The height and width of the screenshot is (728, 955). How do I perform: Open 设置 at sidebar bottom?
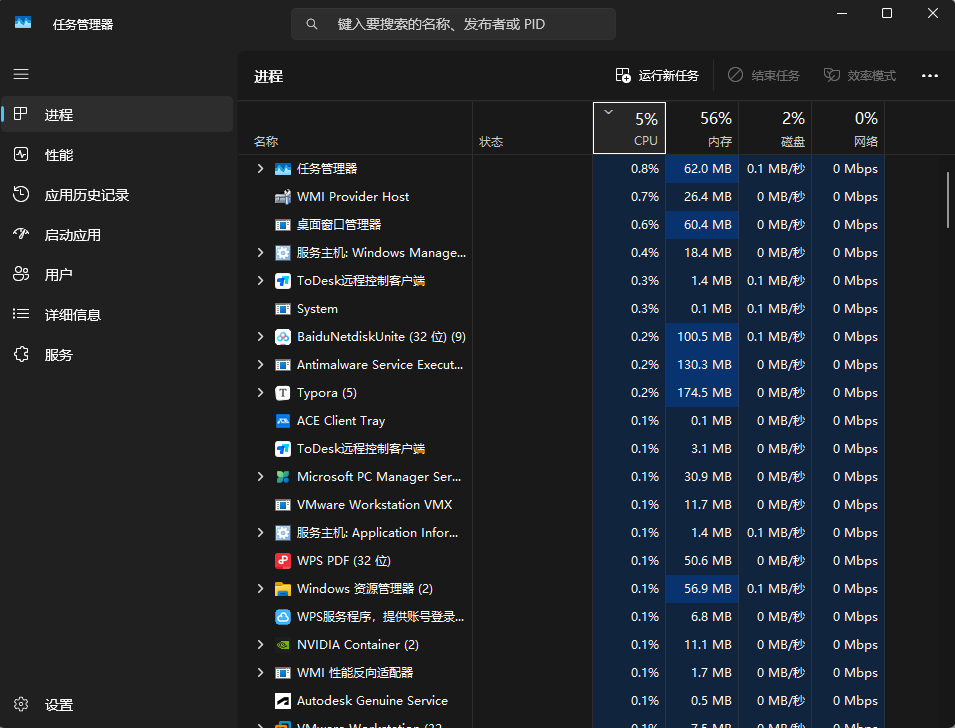coord(117,704)
